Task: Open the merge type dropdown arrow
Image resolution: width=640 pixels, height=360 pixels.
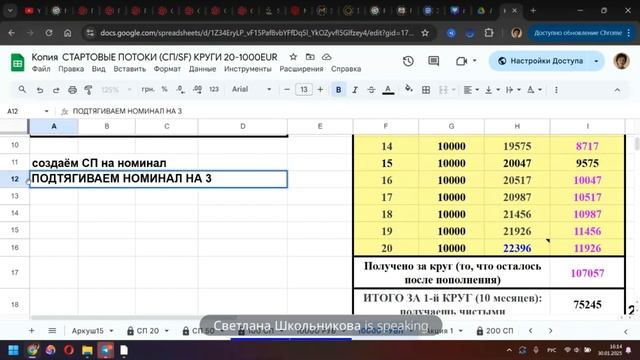Action: click(453, 90)
